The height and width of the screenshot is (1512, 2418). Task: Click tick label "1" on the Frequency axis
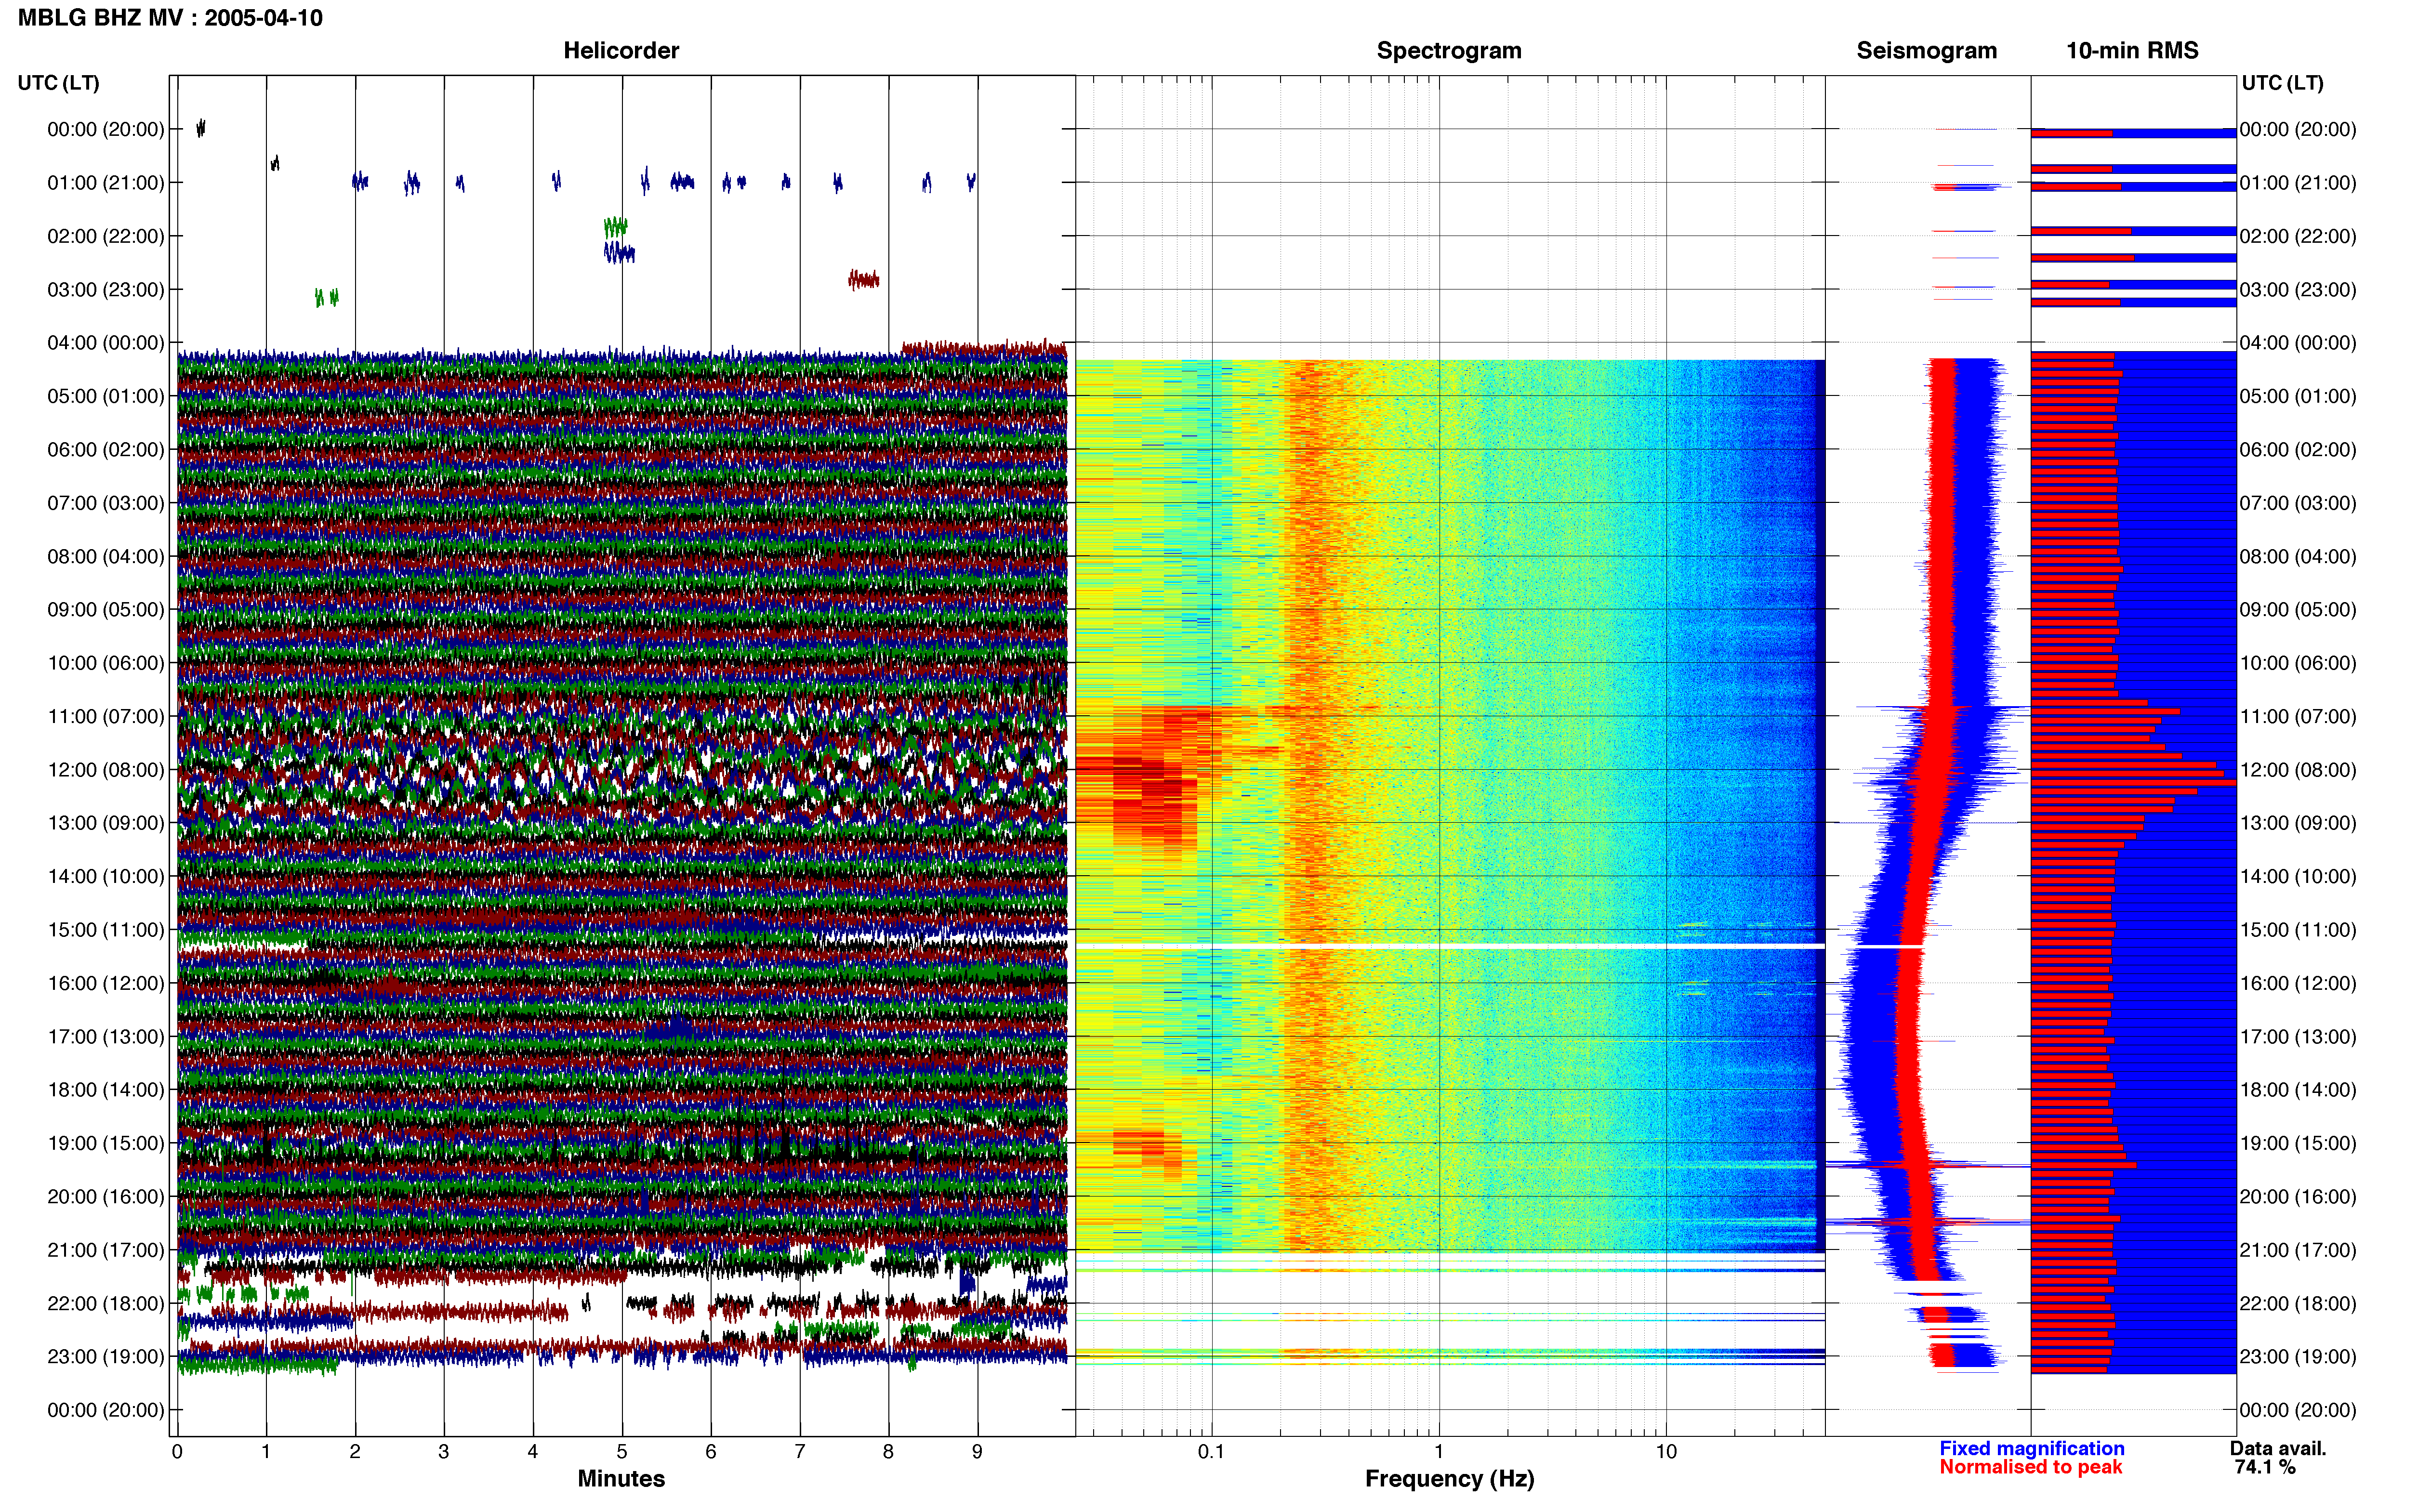(x=1439, y=1452)
